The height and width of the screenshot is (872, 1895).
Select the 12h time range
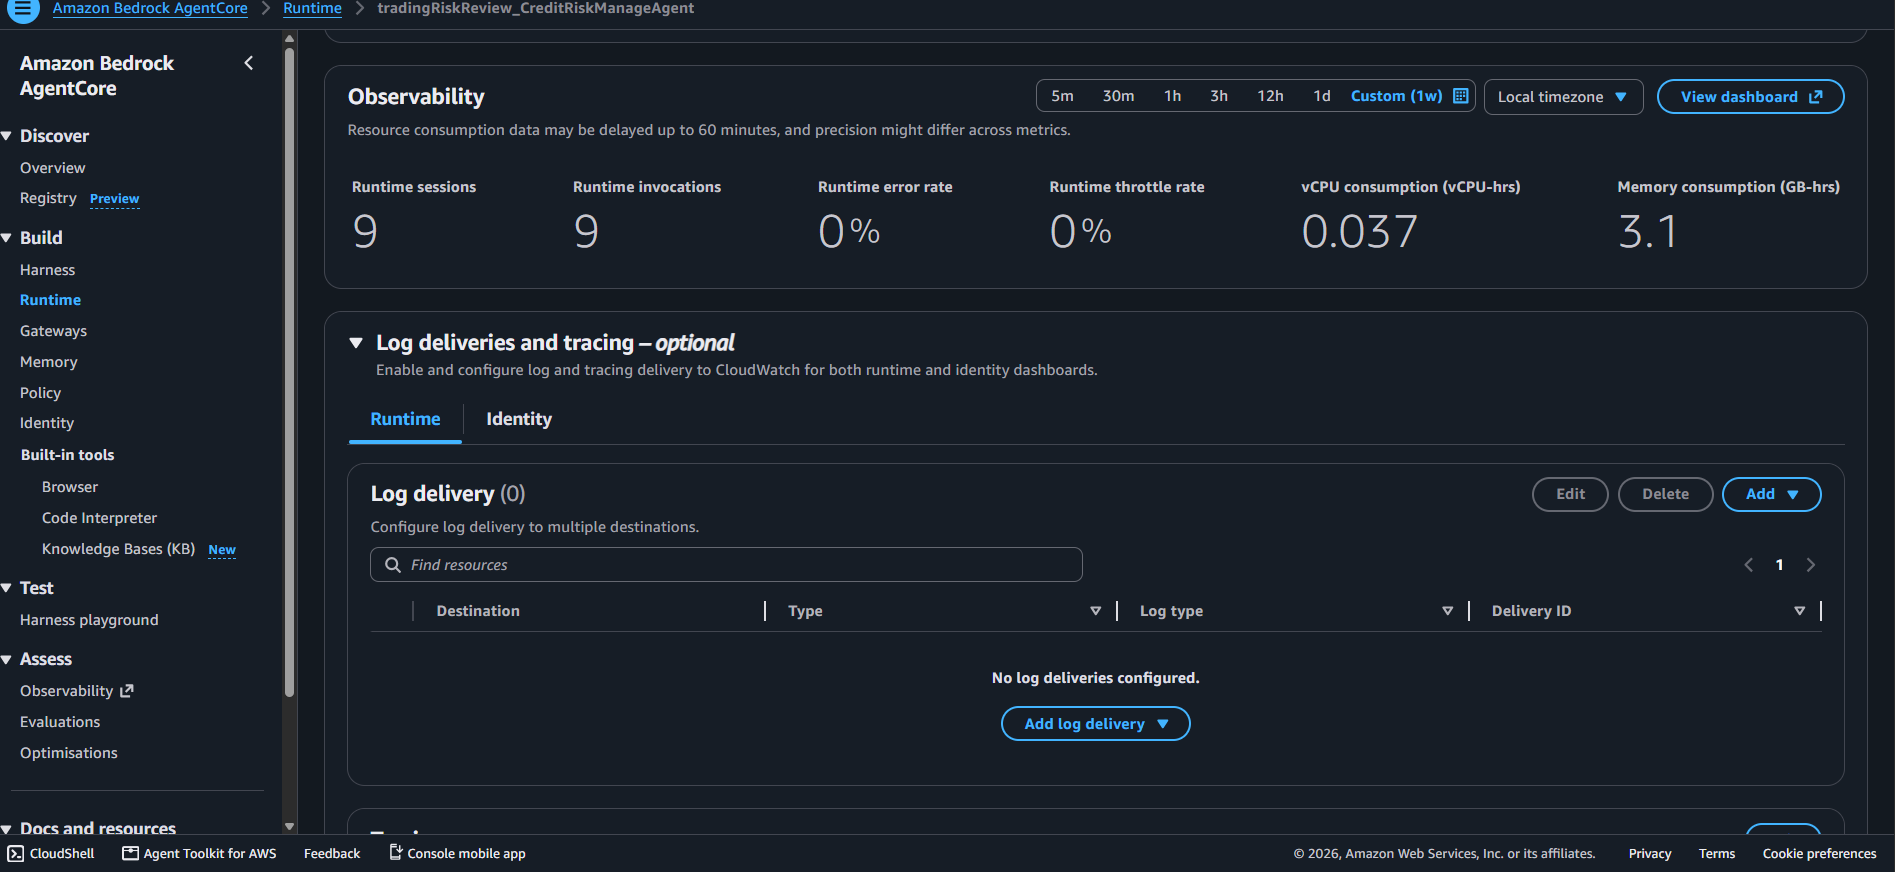1270,96
